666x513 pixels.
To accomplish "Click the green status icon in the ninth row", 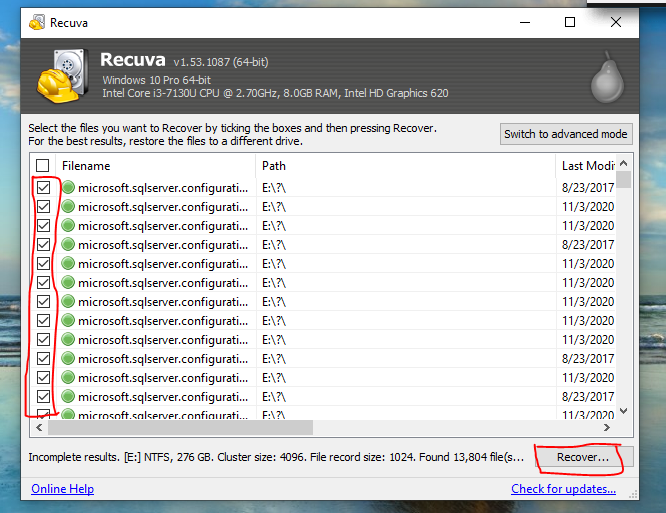I will coord(68,339).
